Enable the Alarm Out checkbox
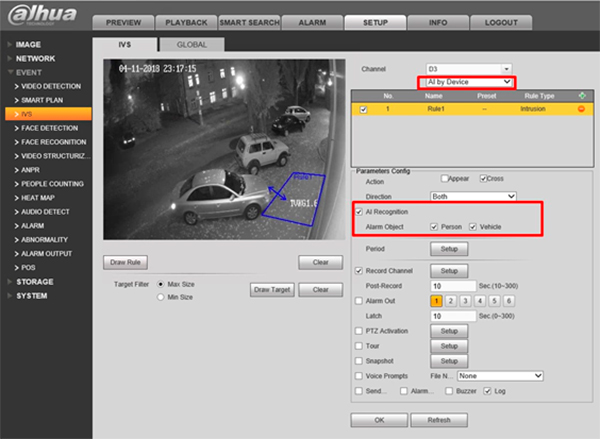This screenshot has height=439, width=600. [x=359, y=301]
